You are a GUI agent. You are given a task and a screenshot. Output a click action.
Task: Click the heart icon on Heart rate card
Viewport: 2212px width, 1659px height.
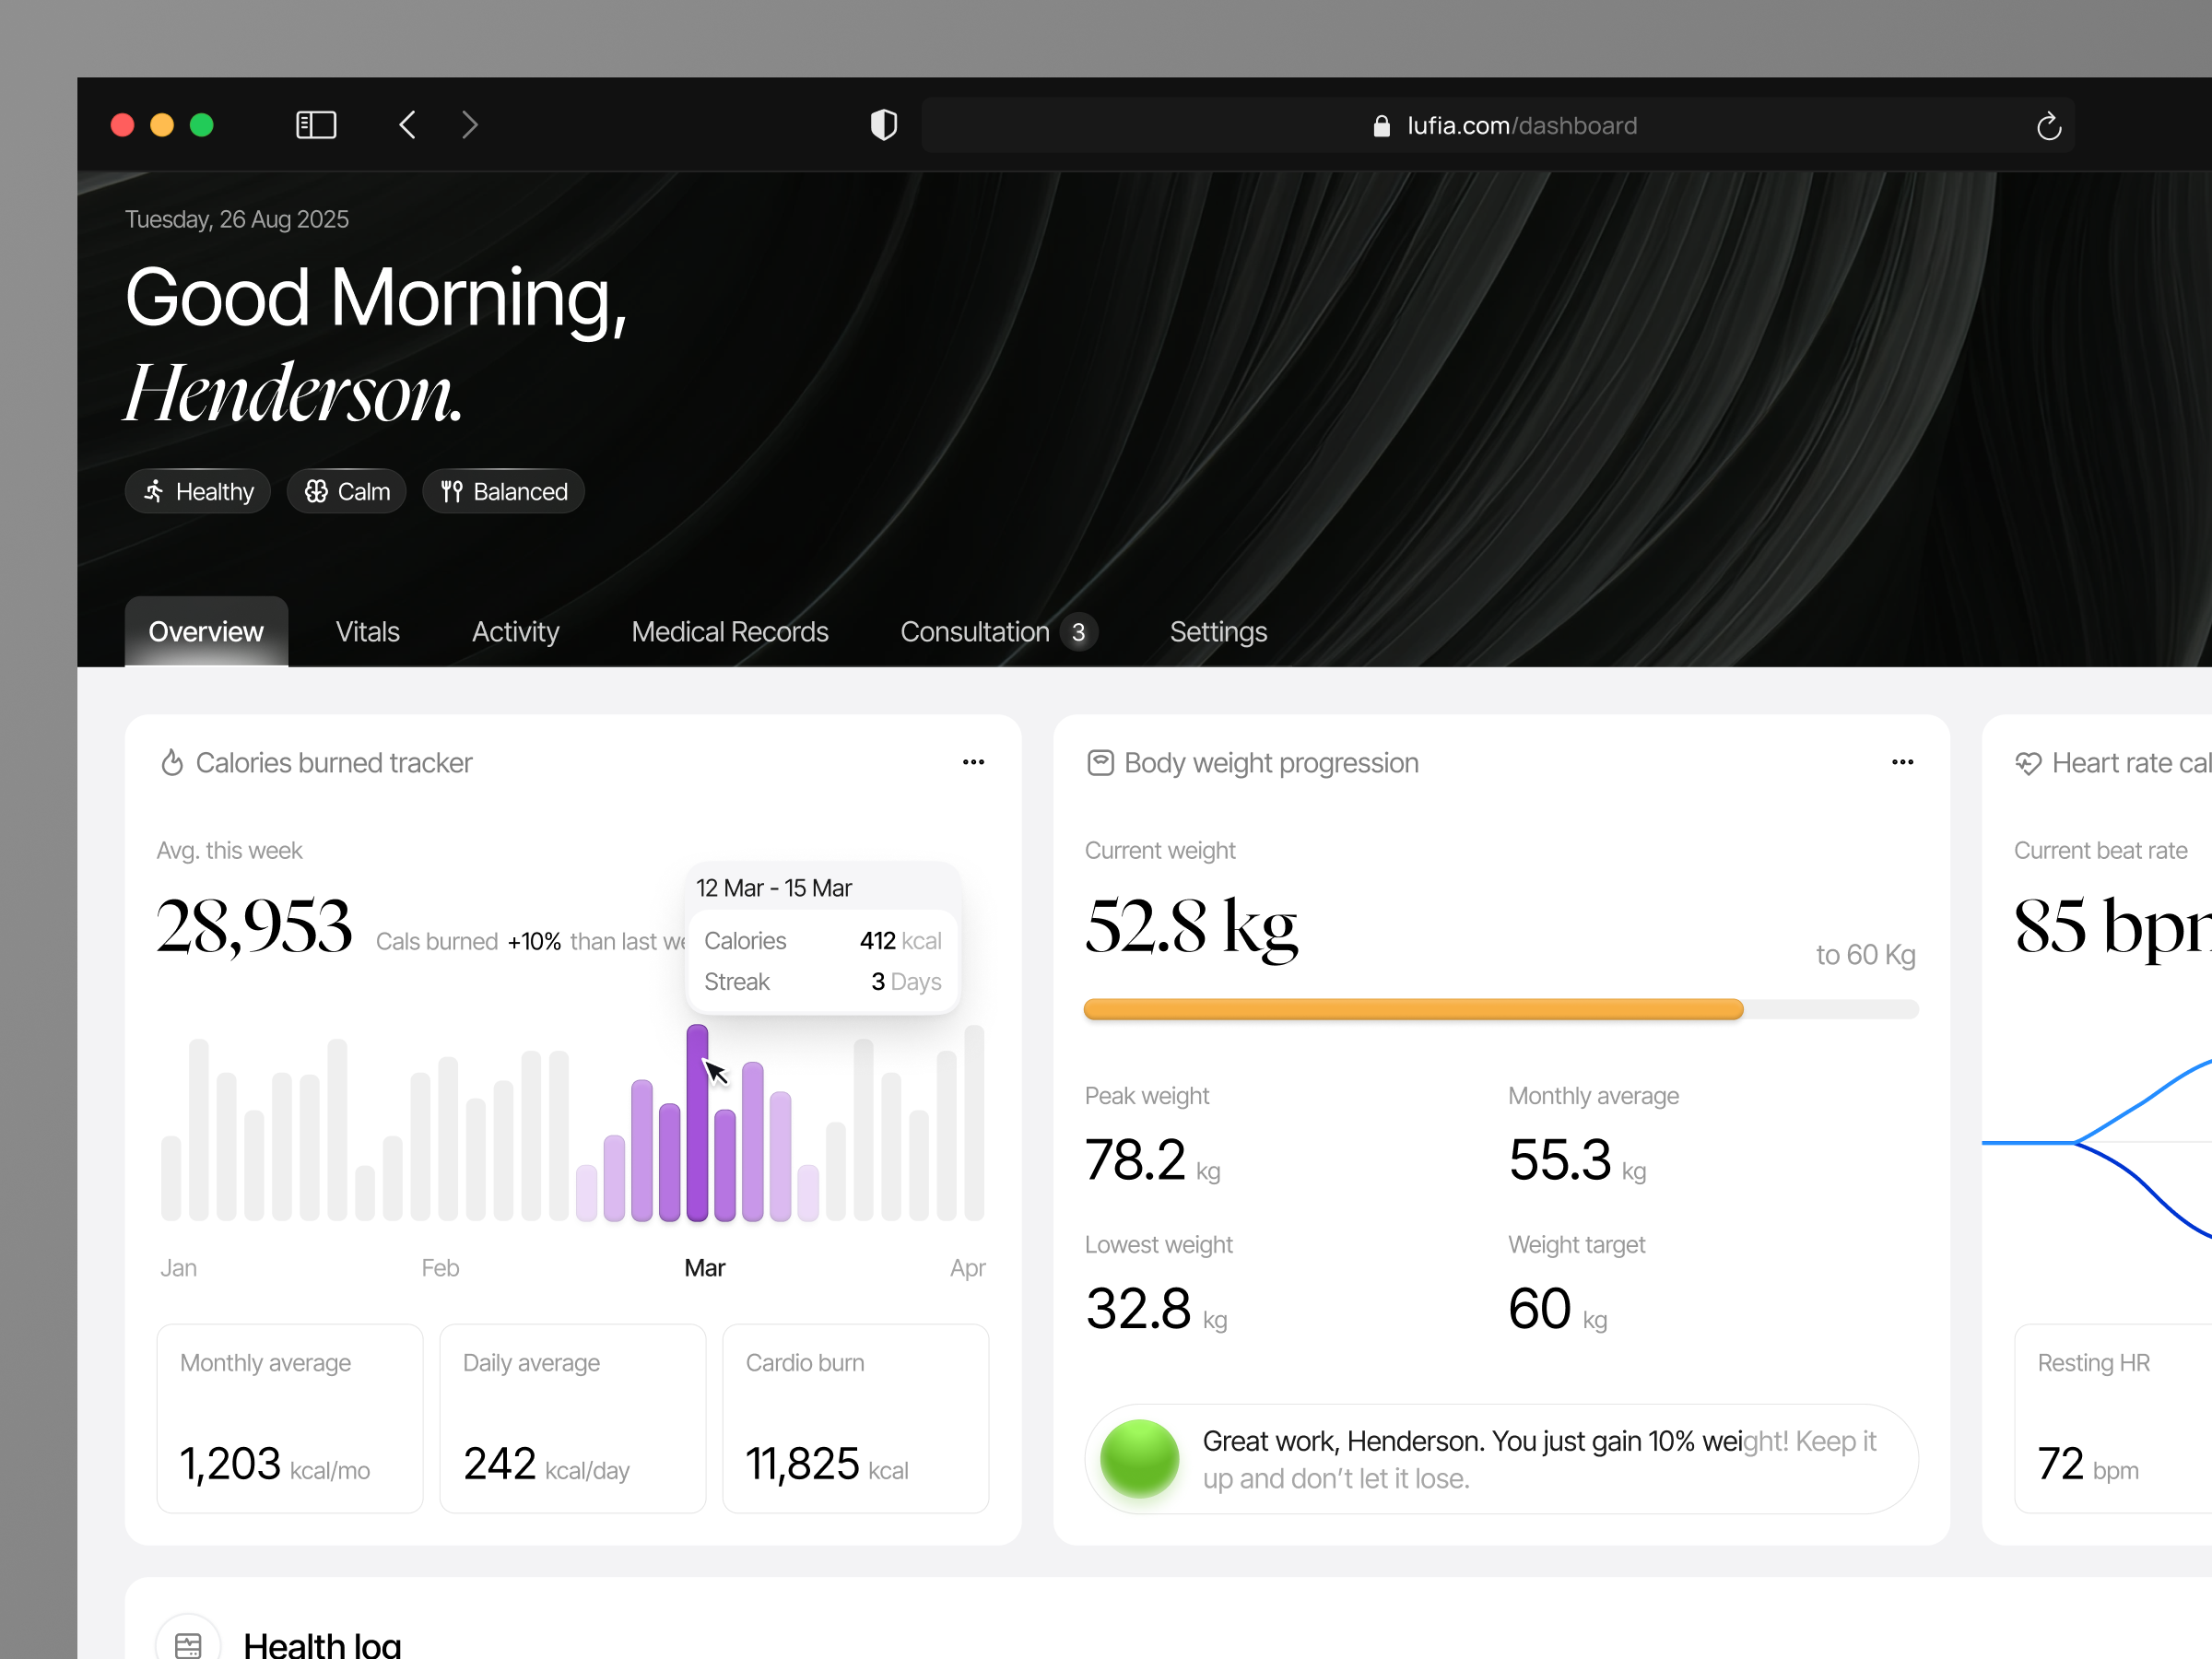(2030, 762)
